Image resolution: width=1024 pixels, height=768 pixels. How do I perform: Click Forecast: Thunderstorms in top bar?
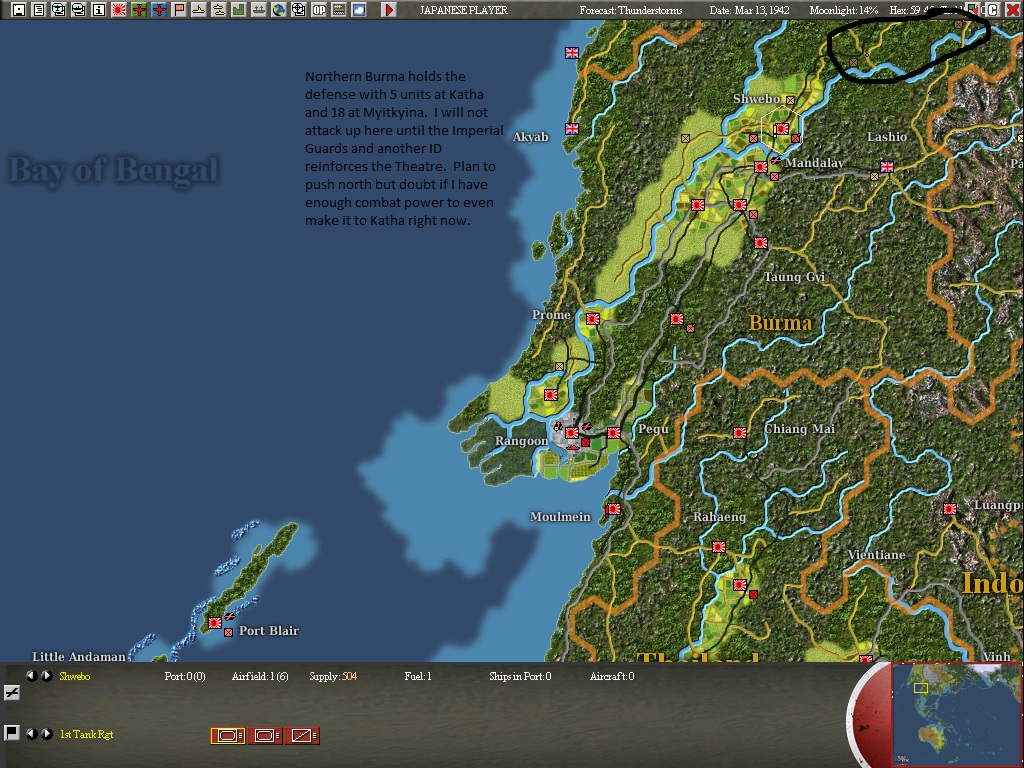(x=631, y=10)
